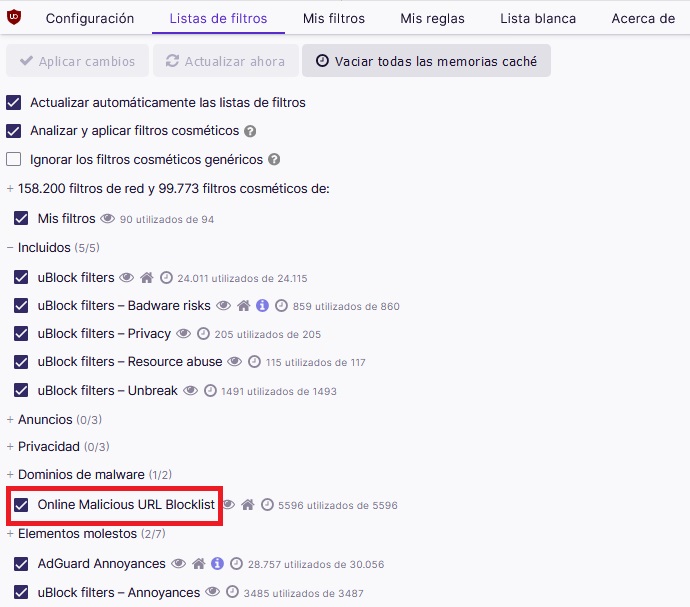Image resolution: width=690 pixels, height=607 pixels.
Task: Open Badware risks info icon
Action: [x=262, y=305]
